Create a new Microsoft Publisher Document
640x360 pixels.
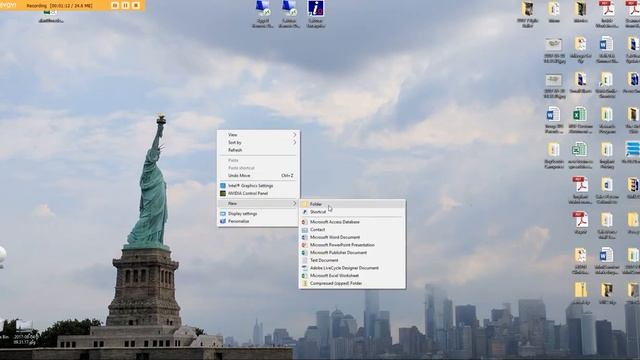(x=352, y=253)
